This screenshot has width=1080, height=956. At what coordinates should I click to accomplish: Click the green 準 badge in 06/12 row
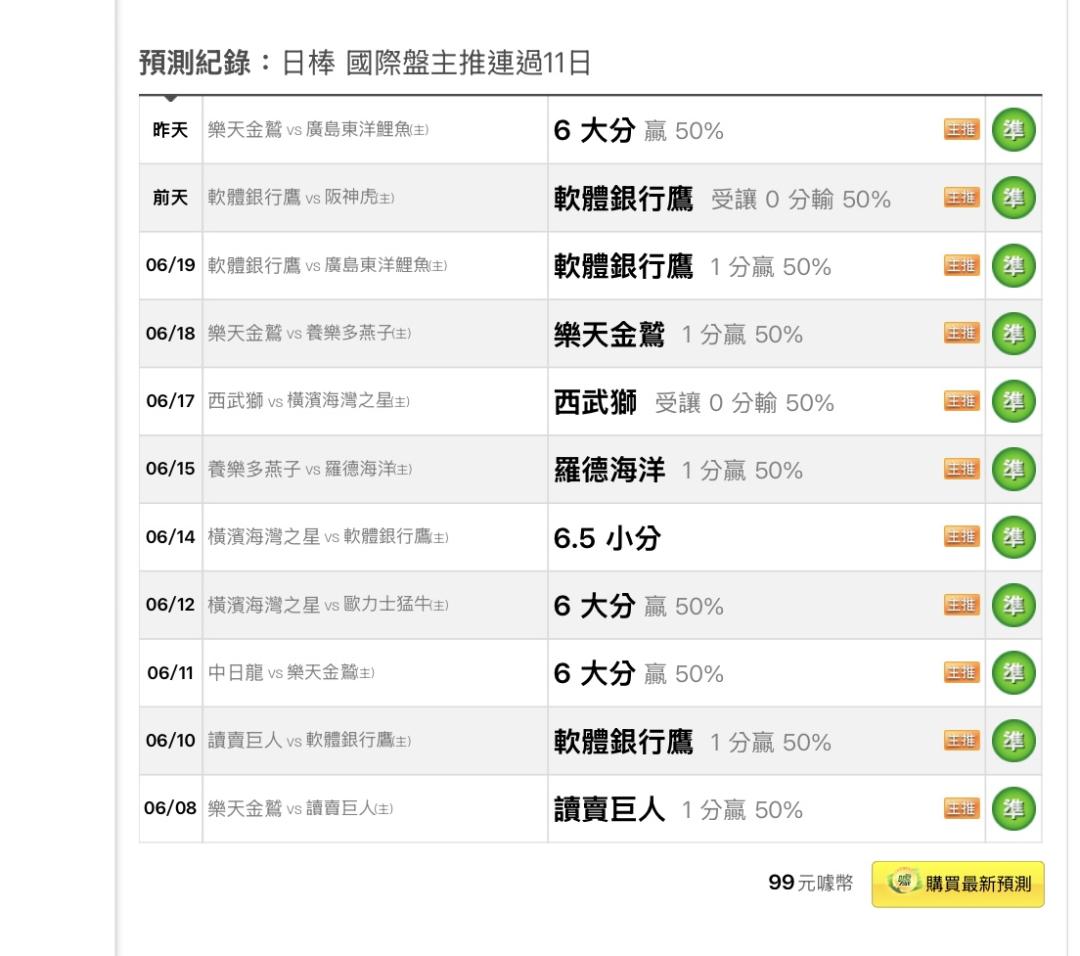[x=1013, y=605]
